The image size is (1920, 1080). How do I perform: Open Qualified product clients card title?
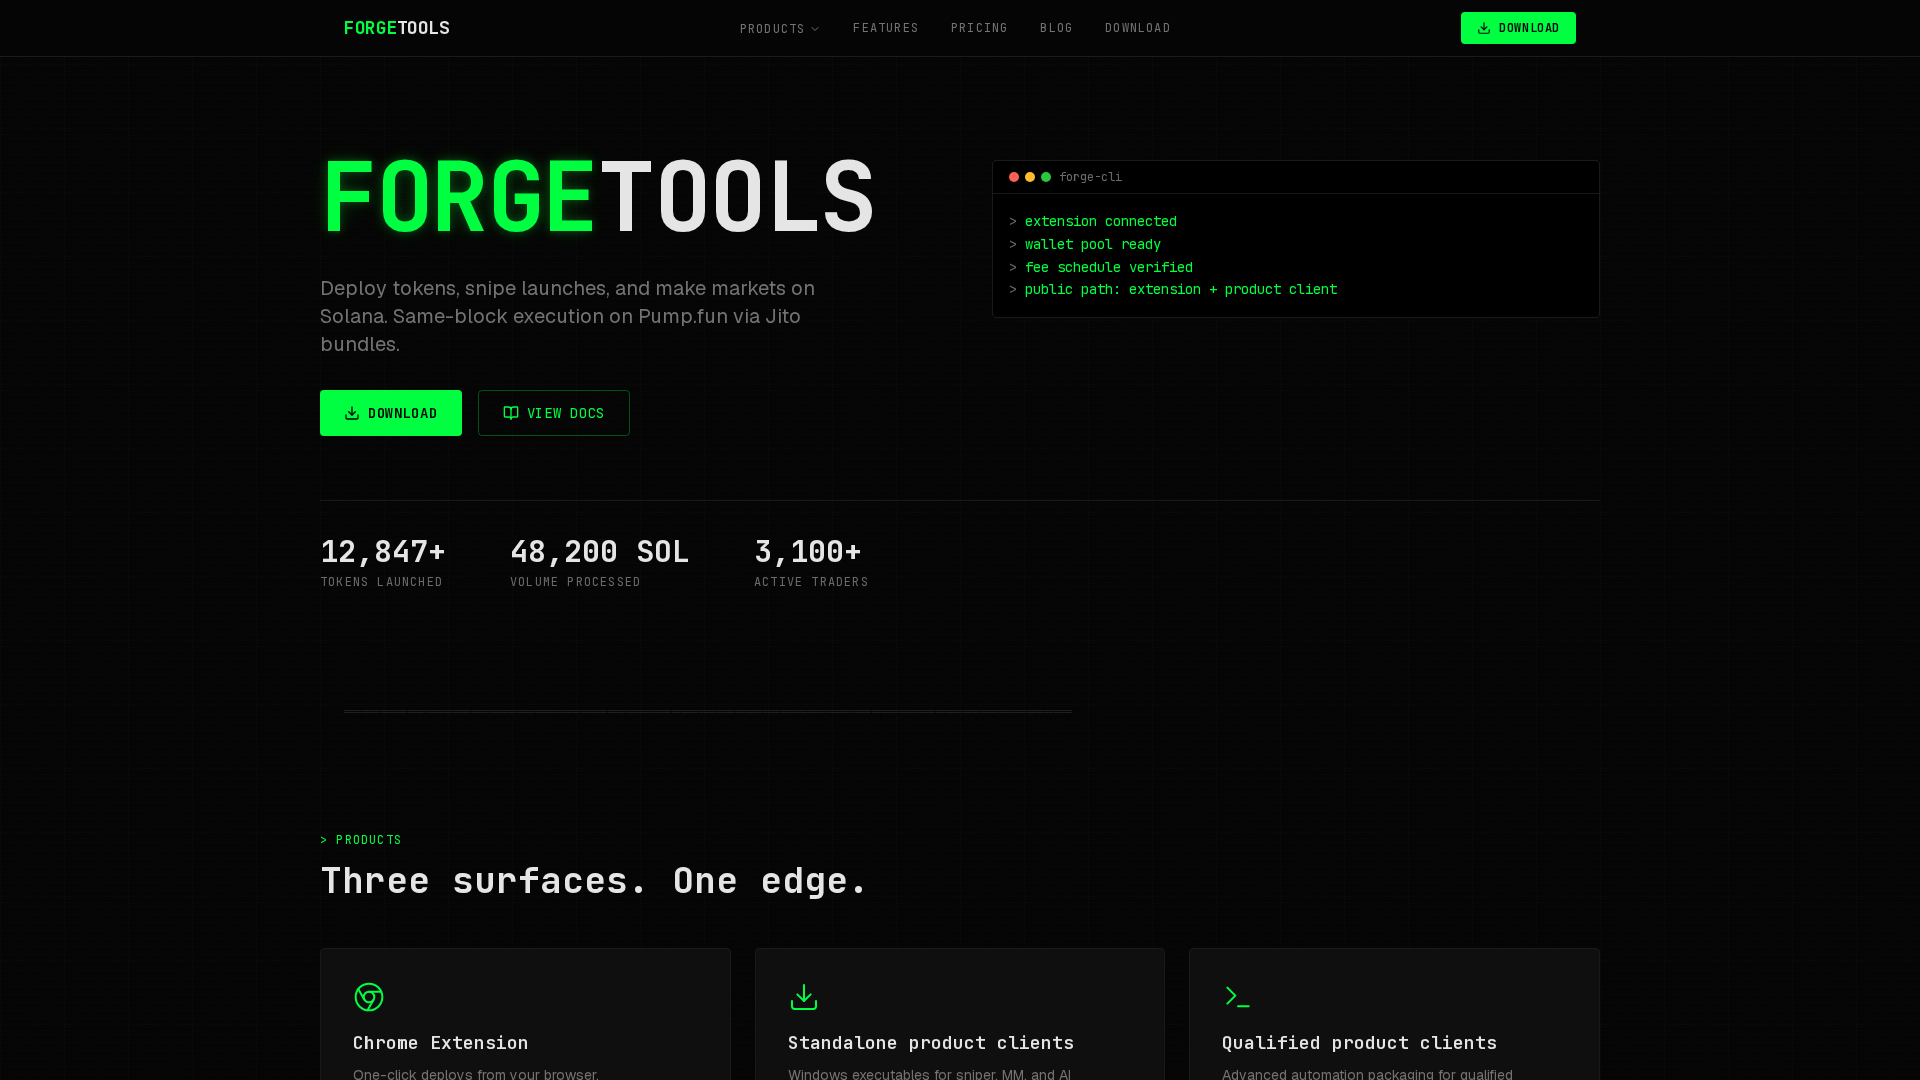click(1359, 1042)
